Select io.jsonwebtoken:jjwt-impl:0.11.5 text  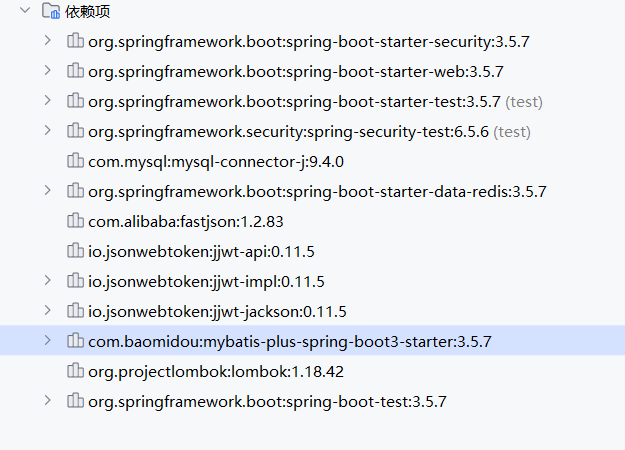[x=206, y=282]
